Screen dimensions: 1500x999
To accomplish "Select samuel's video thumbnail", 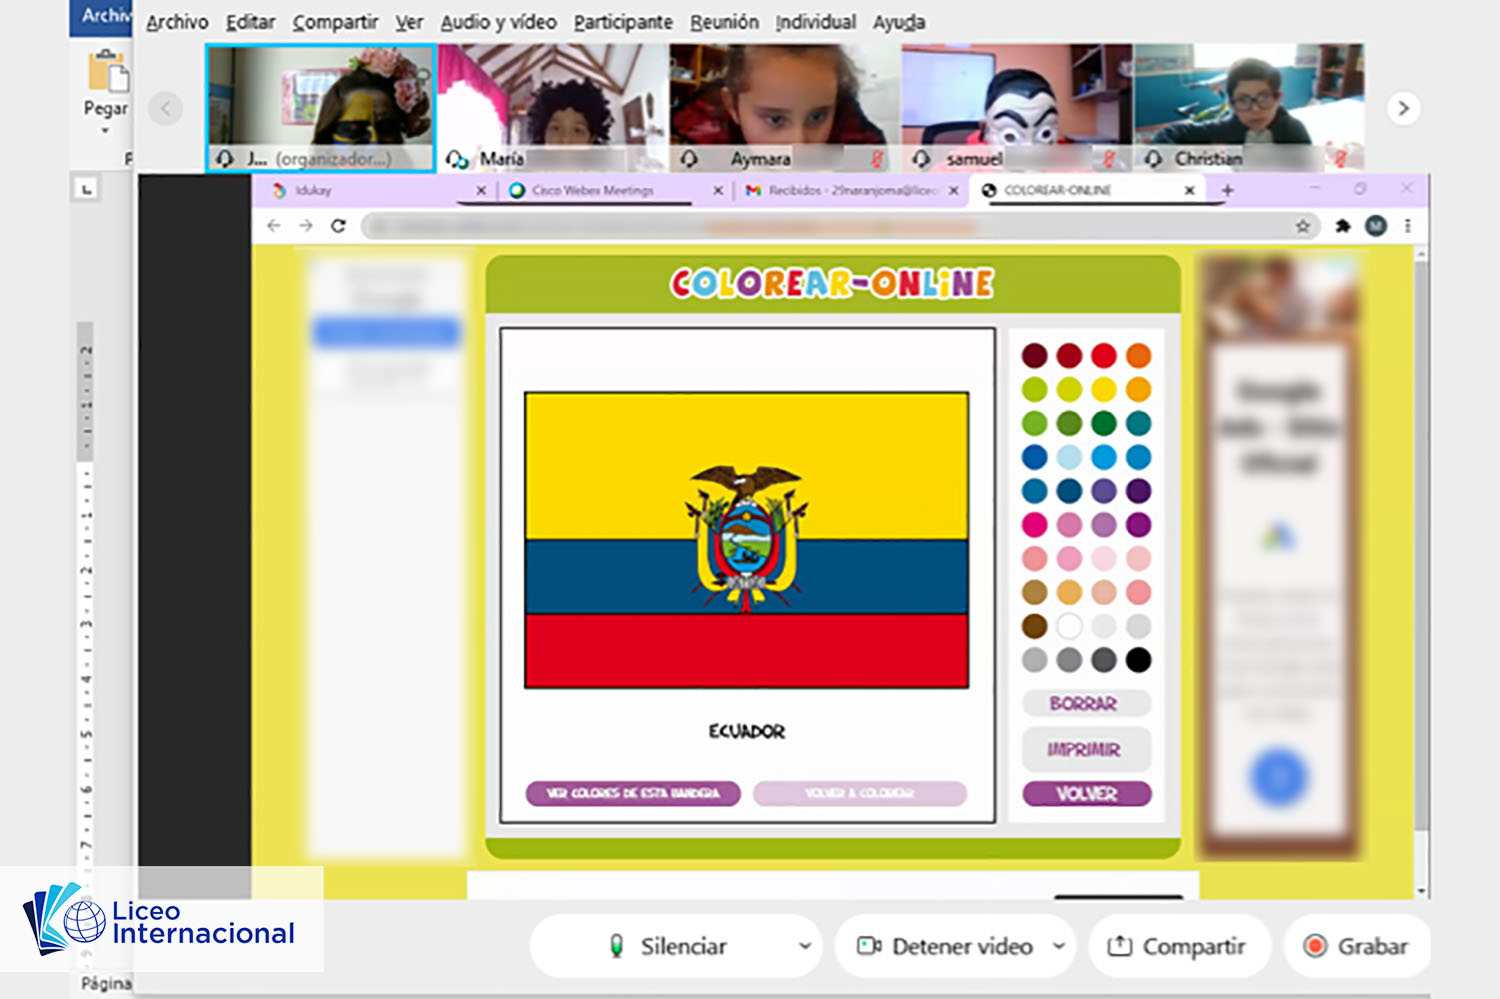I will coord(1017,108).
